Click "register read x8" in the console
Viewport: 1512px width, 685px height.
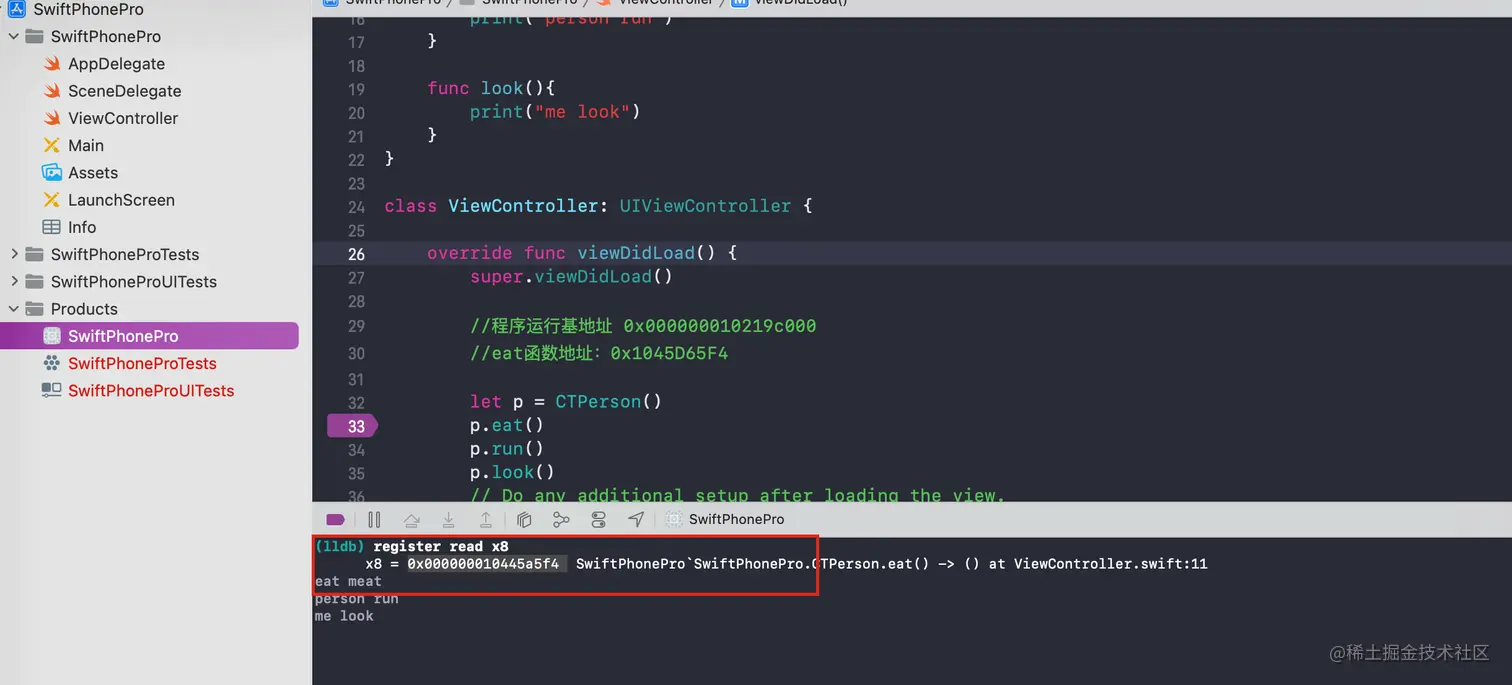tap(441, 547)
